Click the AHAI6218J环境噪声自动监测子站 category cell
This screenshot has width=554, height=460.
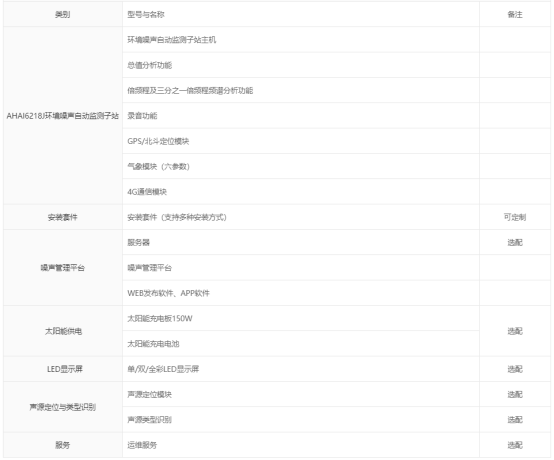[x=63, y=116]
